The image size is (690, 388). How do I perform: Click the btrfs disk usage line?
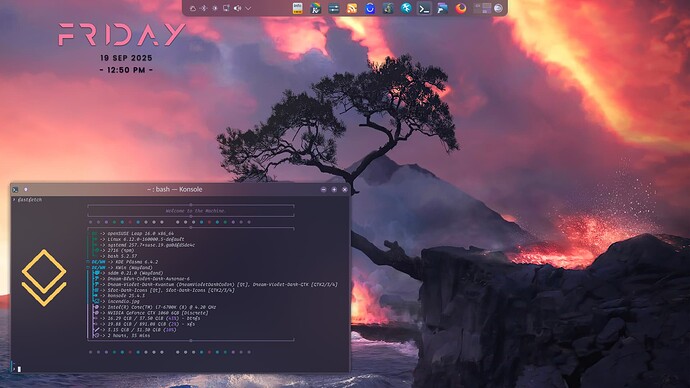coord(154,318)
